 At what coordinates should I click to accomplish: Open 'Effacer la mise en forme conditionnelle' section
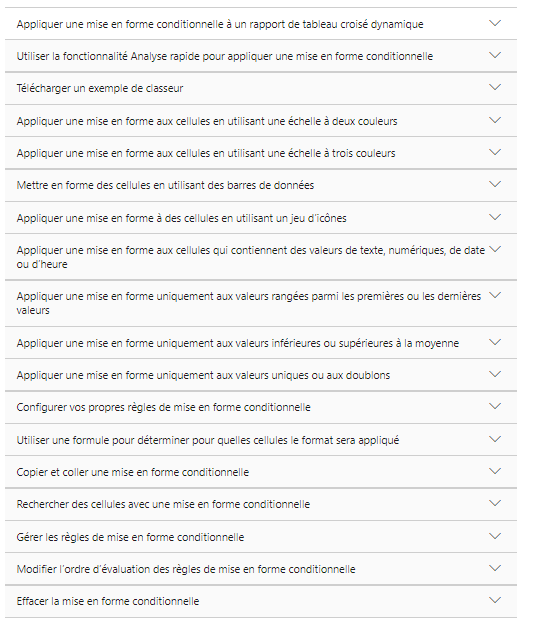pos(261,601)
